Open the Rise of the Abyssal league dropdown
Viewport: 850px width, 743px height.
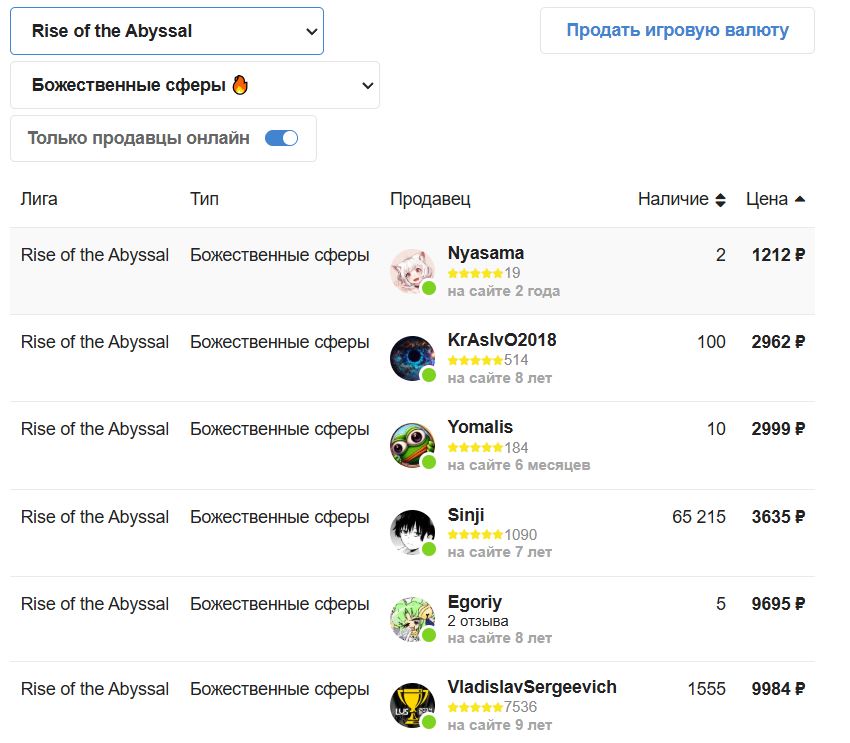167,31
